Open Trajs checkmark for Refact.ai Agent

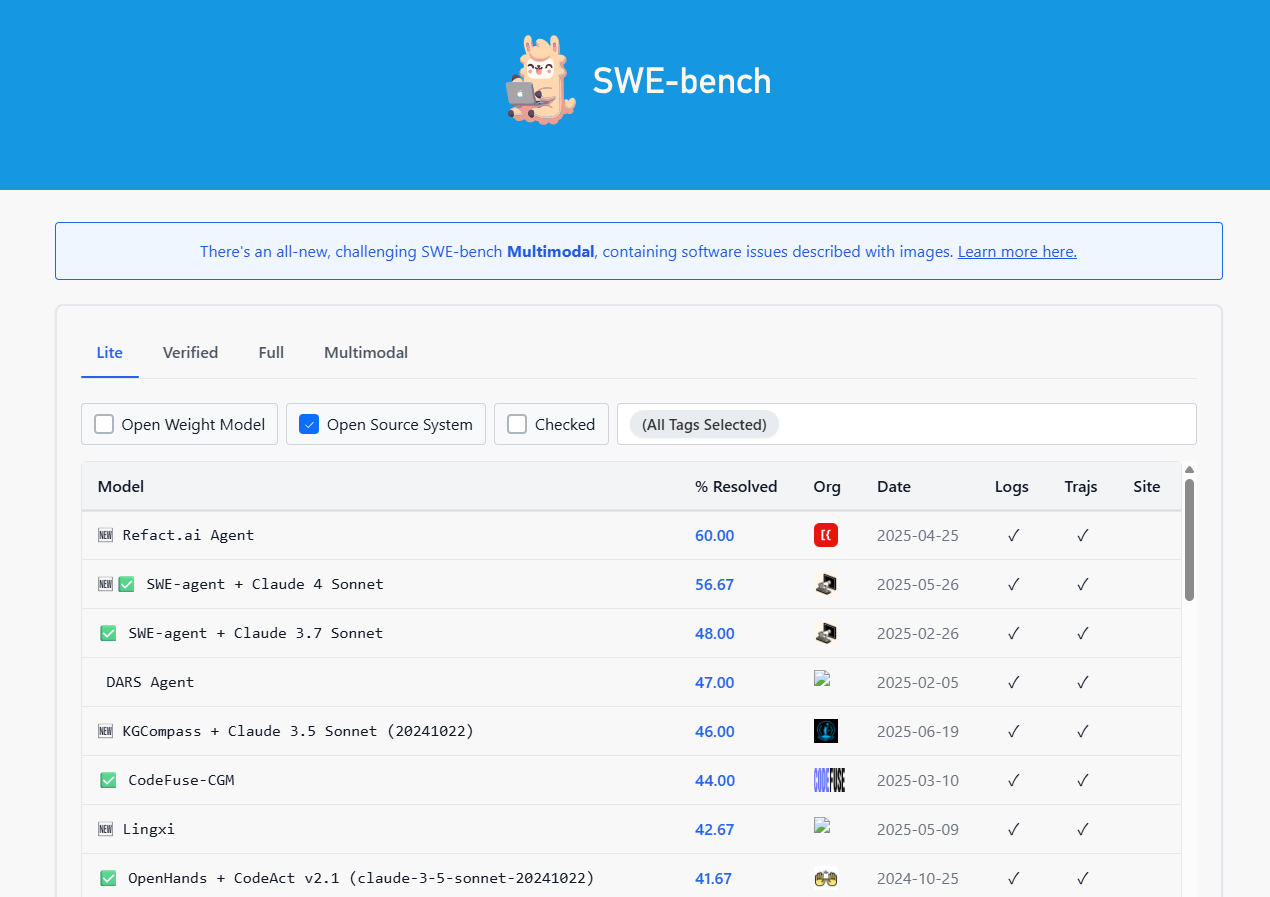pos(1082,535)
